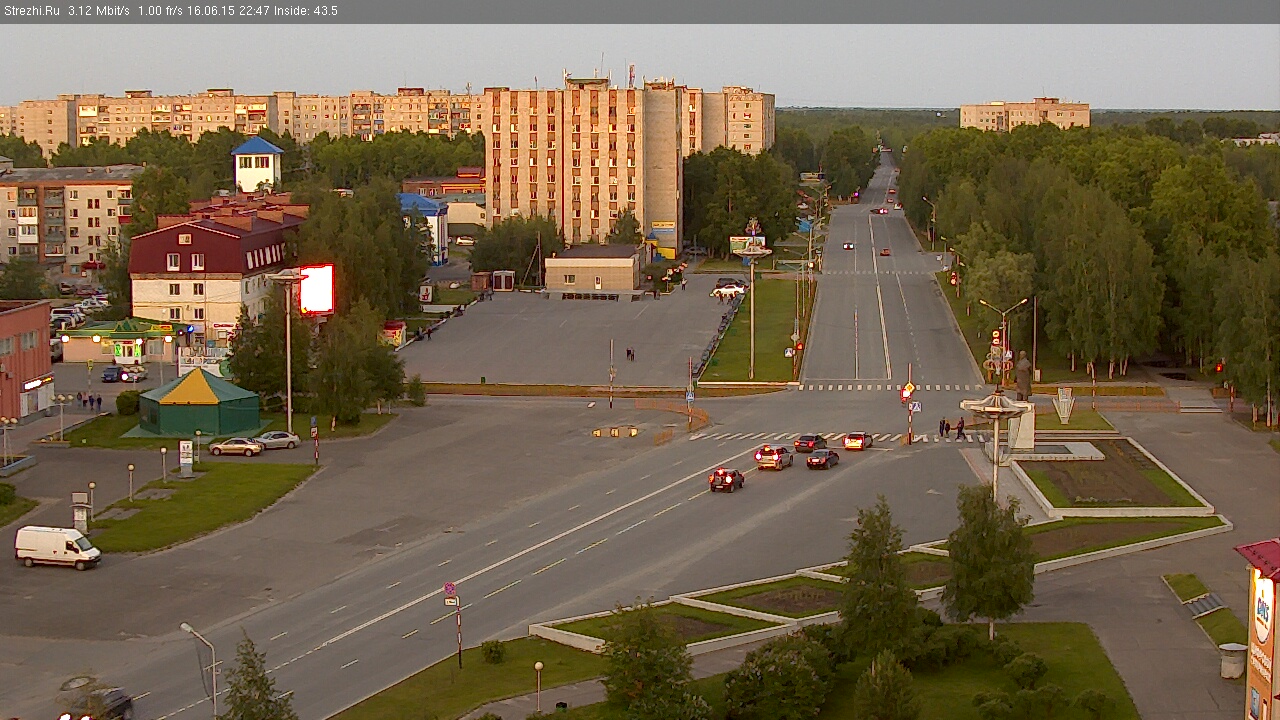
Task: Select the Inside: 43.5 temperature reading
Action: coord(306,11)
